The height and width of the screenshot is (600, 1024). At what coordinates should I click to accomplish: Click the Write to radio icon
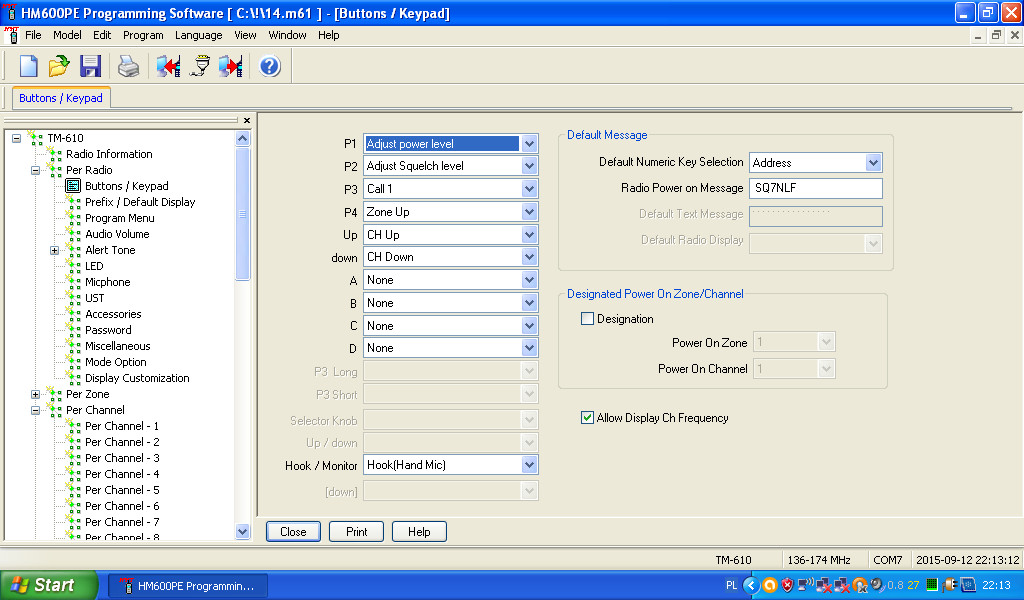(231, 66)
